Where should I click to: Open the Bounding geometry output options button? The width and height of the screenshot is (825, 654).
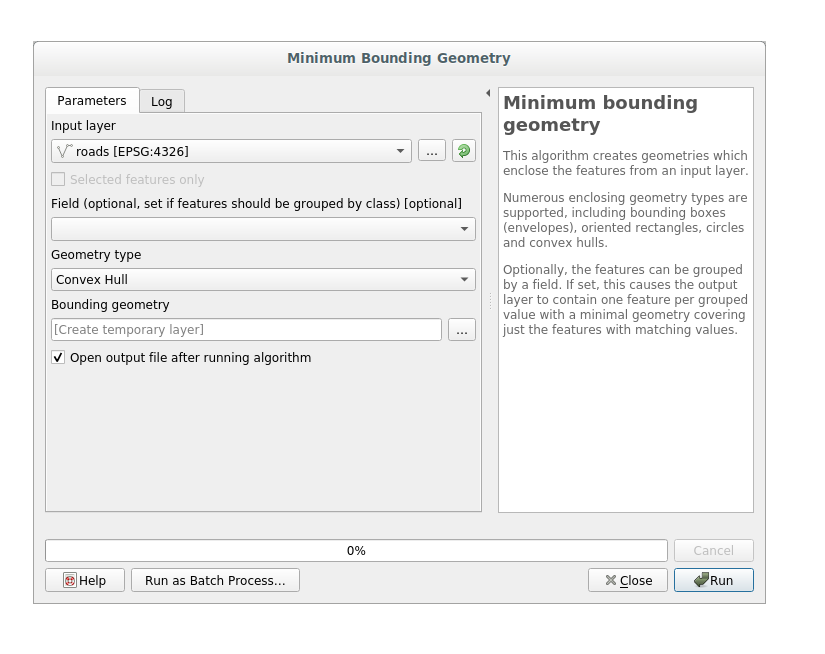(x=461, y=330)
